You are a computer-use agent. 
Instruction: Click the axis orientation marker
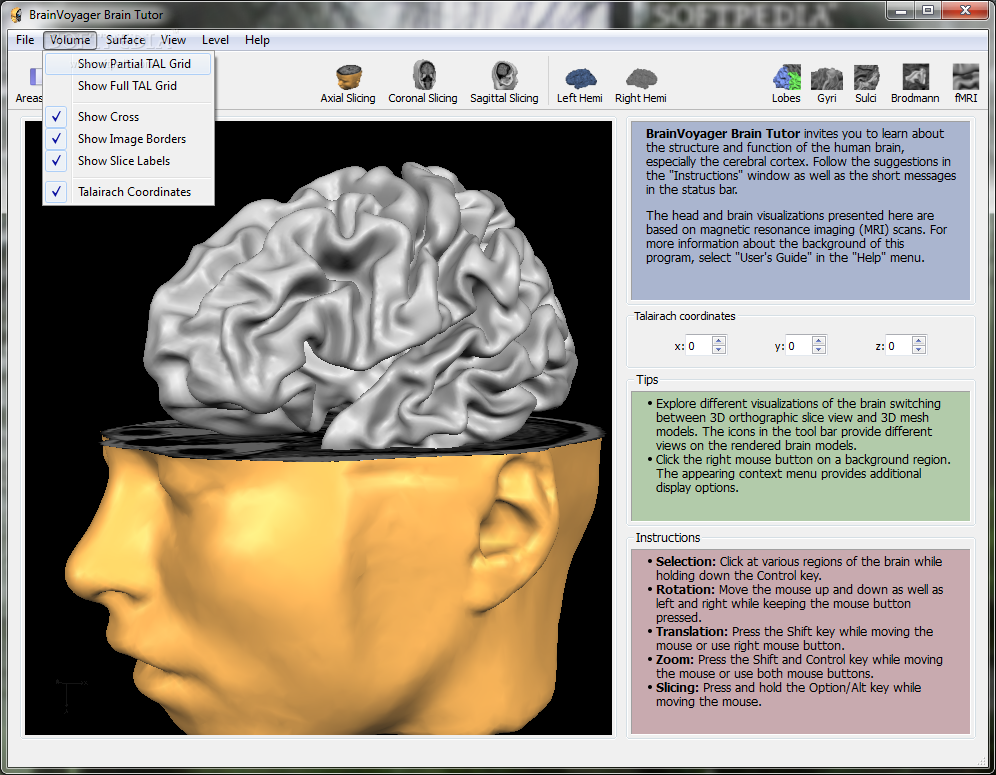(x=70, y=696)
